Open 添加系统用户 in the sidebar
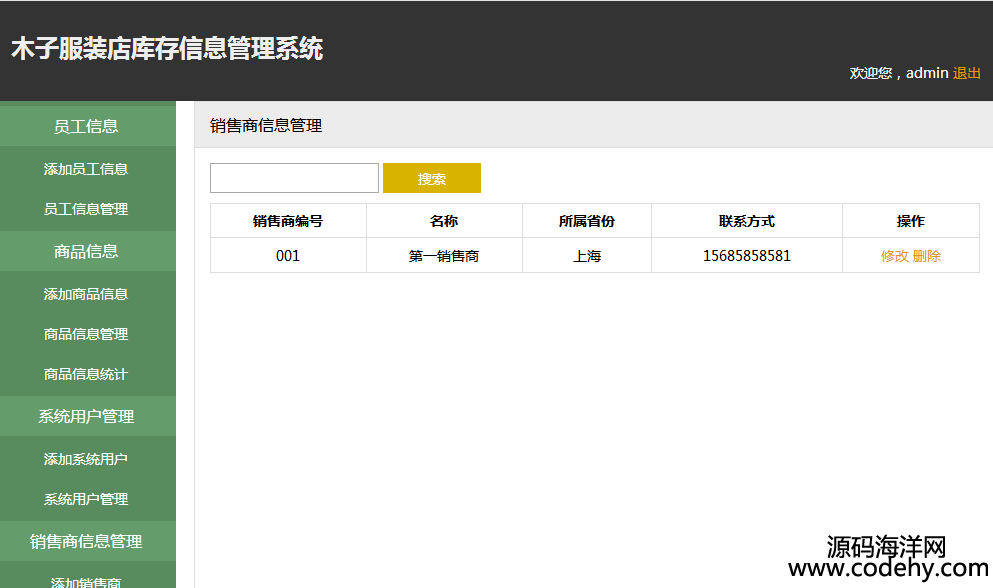The image size is (993, 588). 86,459
